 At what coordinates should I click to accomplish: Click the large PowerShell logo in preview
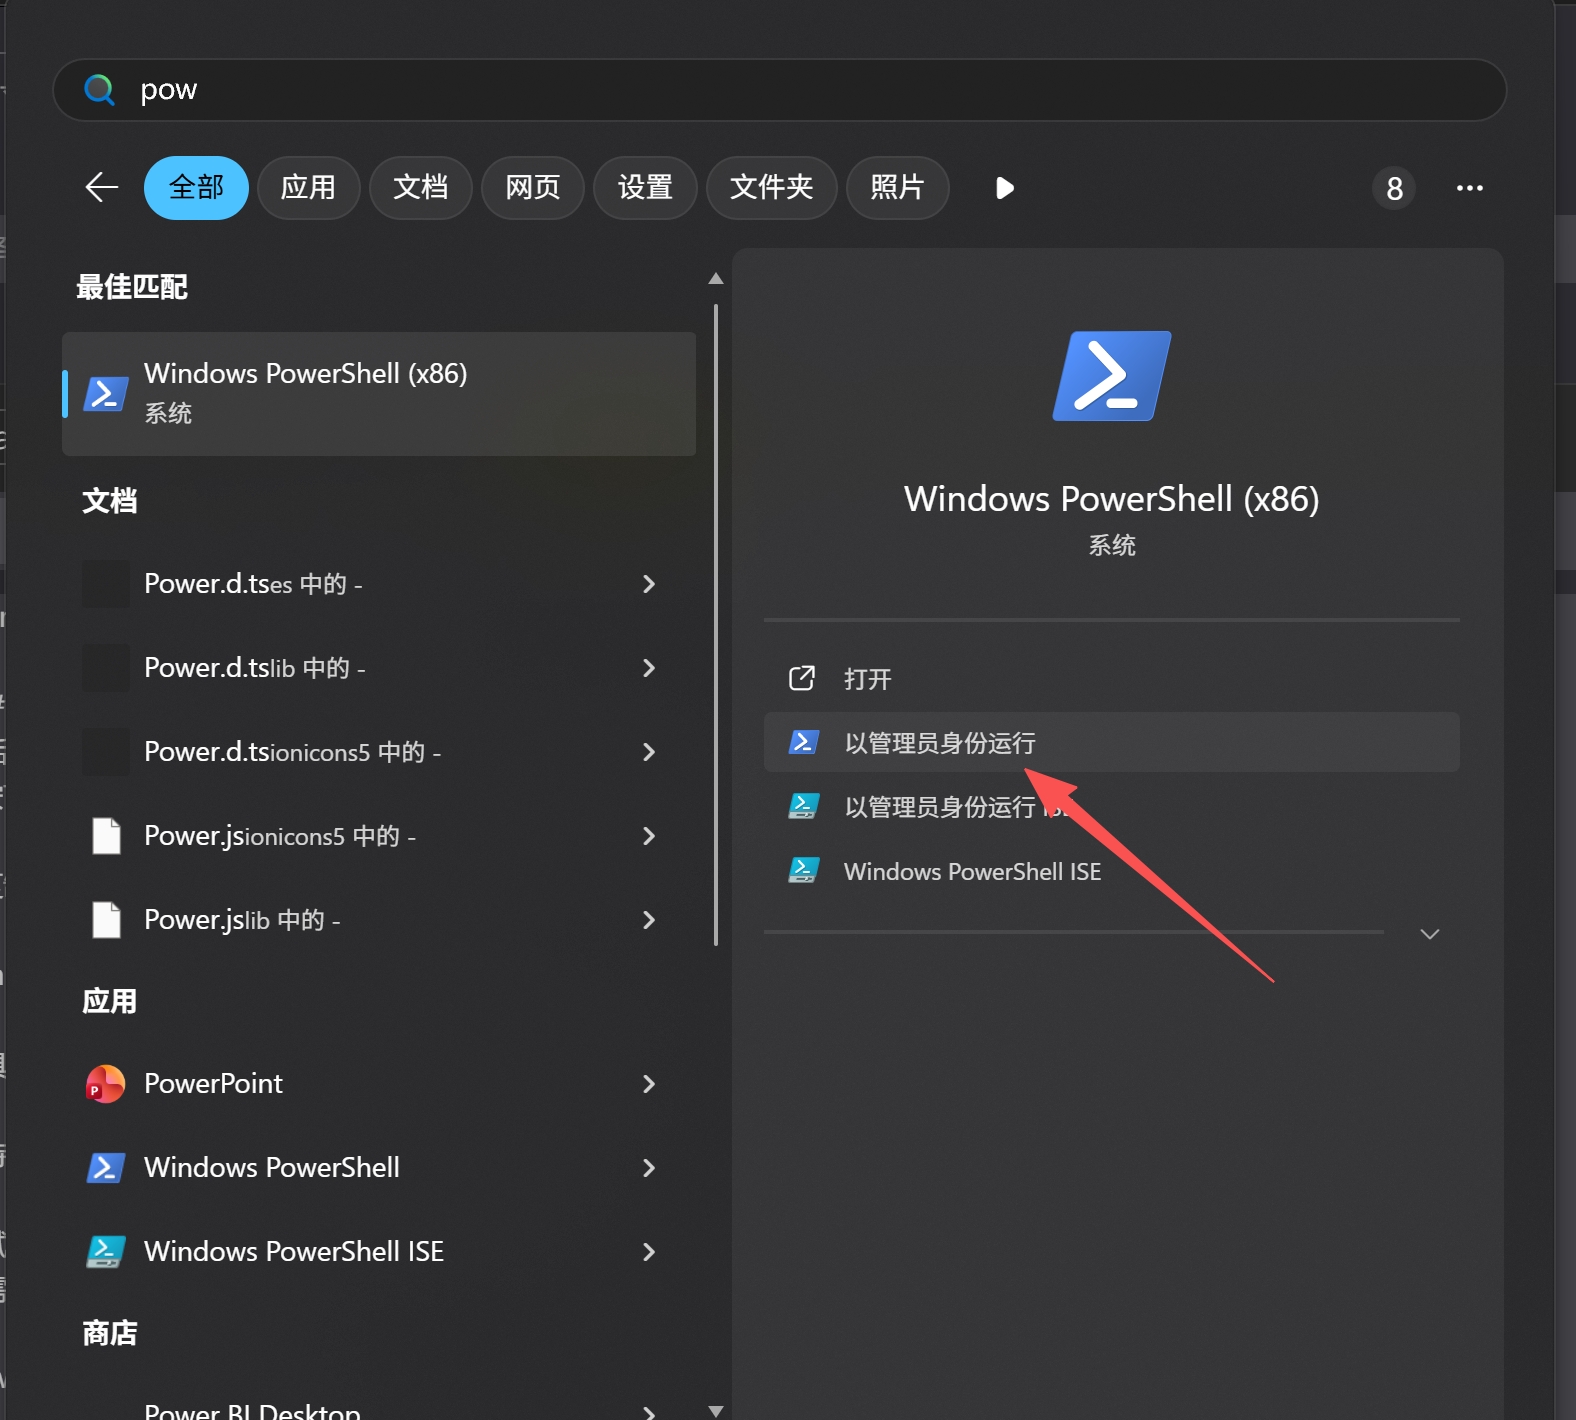pos(1111,376)
